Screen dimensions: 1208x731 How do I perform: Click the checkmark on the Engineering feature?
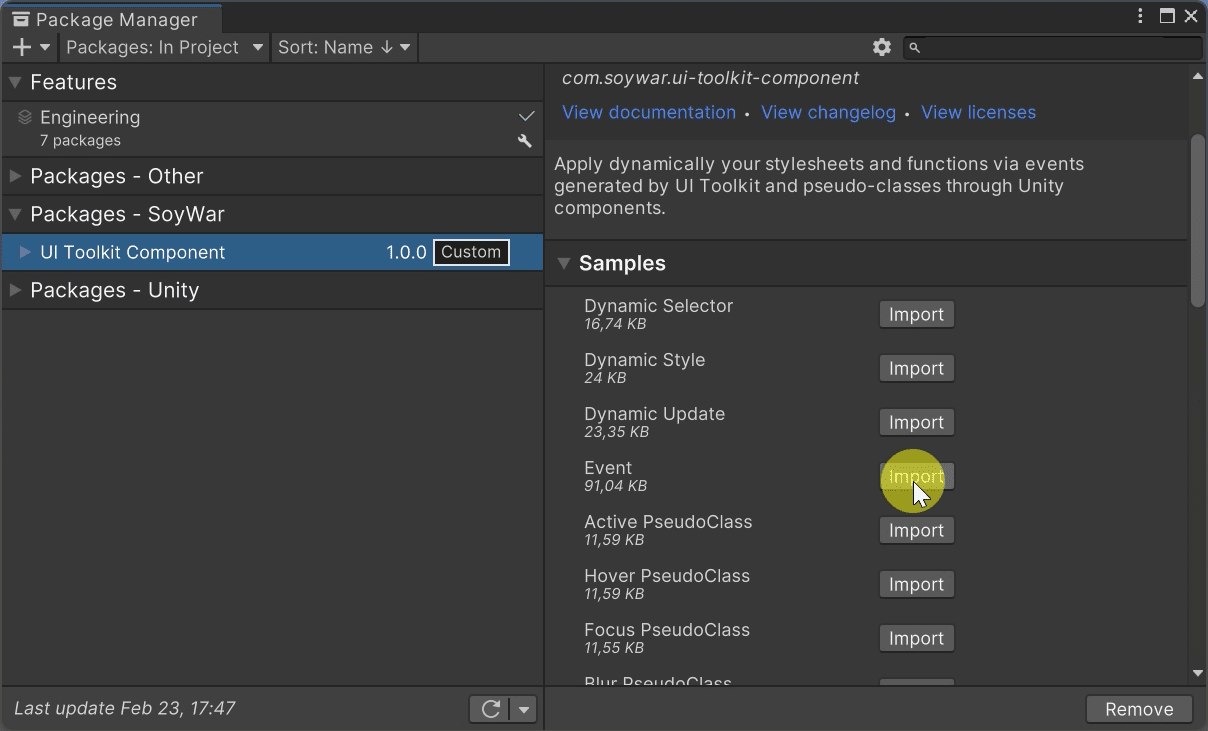[x=526, y=115]
